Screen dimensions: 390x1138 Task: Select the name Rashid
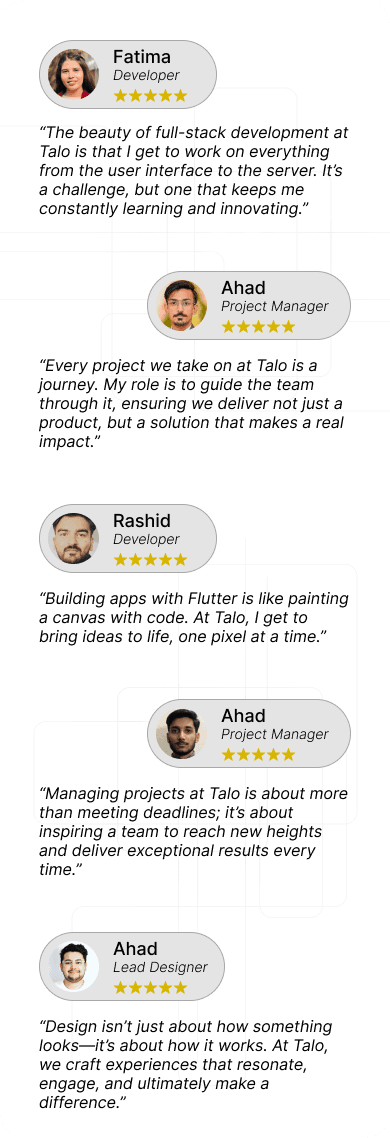coord(142,520)
